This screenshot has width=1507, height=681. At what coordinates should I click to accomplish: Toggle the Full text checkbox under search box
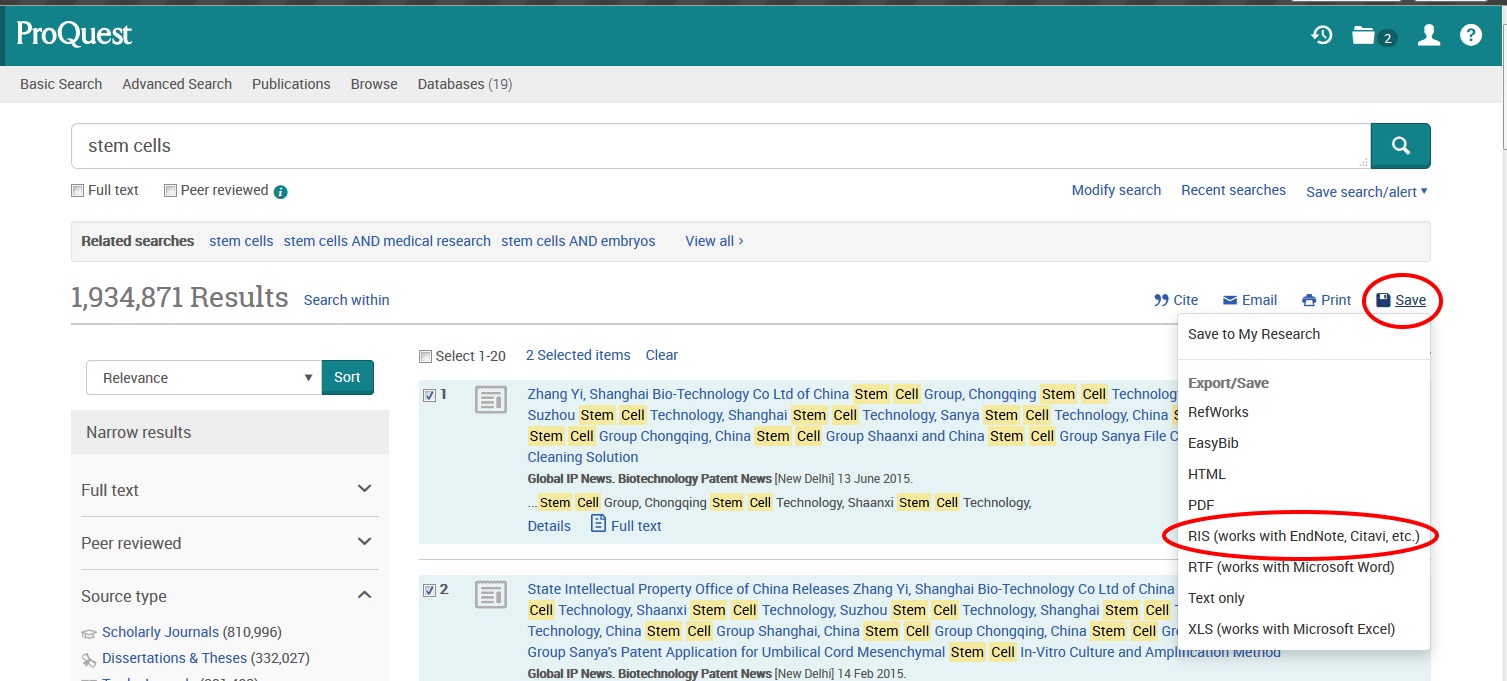point(77,191)
